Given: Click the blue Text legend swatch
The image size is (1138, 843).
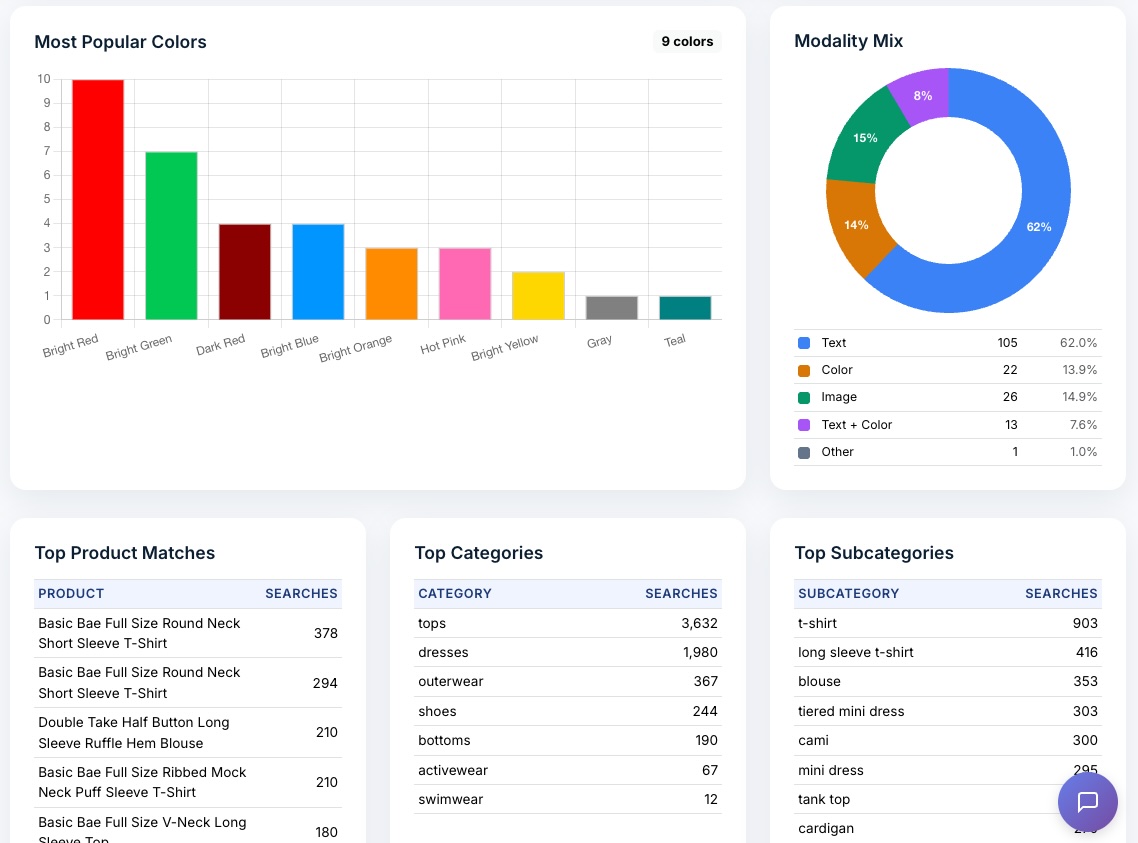Looking at the screenshot, I should point(803,343).
